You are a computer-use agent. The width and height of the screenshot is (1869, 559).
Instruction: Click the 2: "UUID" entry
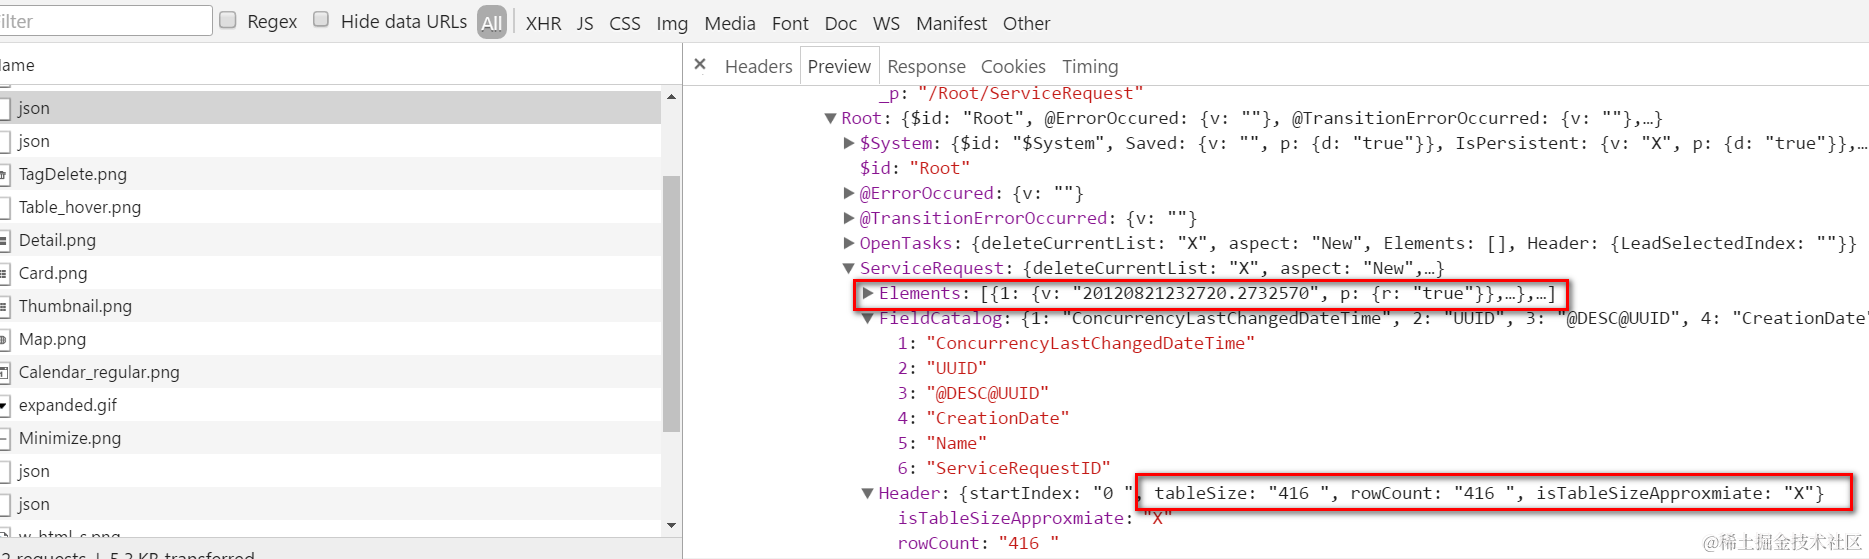pos(942,368)
